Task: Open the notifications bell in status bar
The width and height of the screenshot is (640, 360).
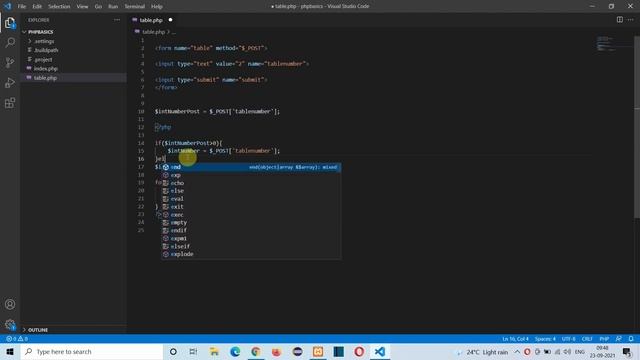Action: click(x=631, y=339)
